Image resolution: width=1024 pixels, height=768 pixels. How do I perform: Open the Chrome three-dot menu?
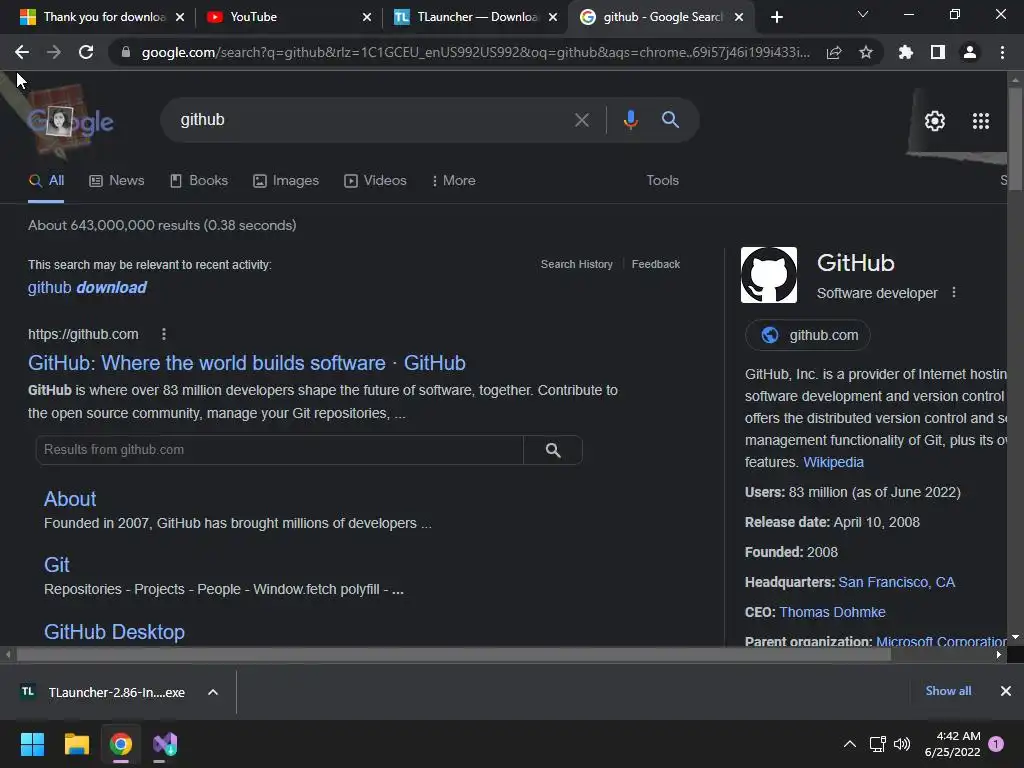pyautogui.click(x=1002, y=52)
